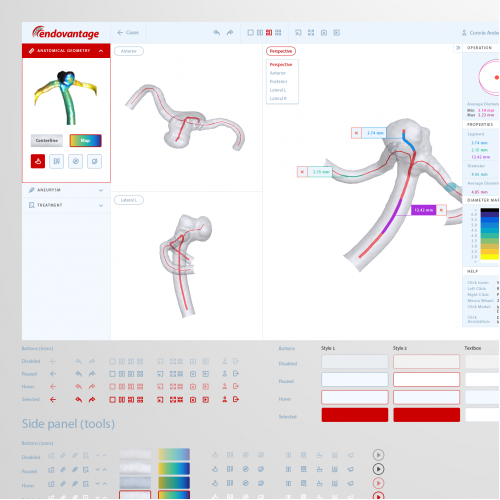500x500 pixels.
Task: Click the red dot in Operation cross-section circle
Action: click(x=497, y=77)
